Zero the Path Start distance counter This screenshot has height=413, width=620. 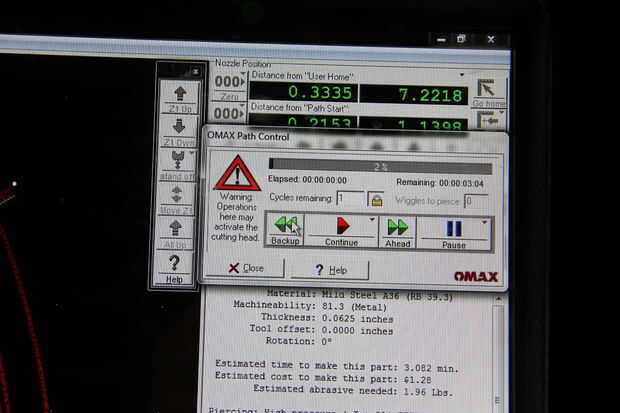(229, 114)
